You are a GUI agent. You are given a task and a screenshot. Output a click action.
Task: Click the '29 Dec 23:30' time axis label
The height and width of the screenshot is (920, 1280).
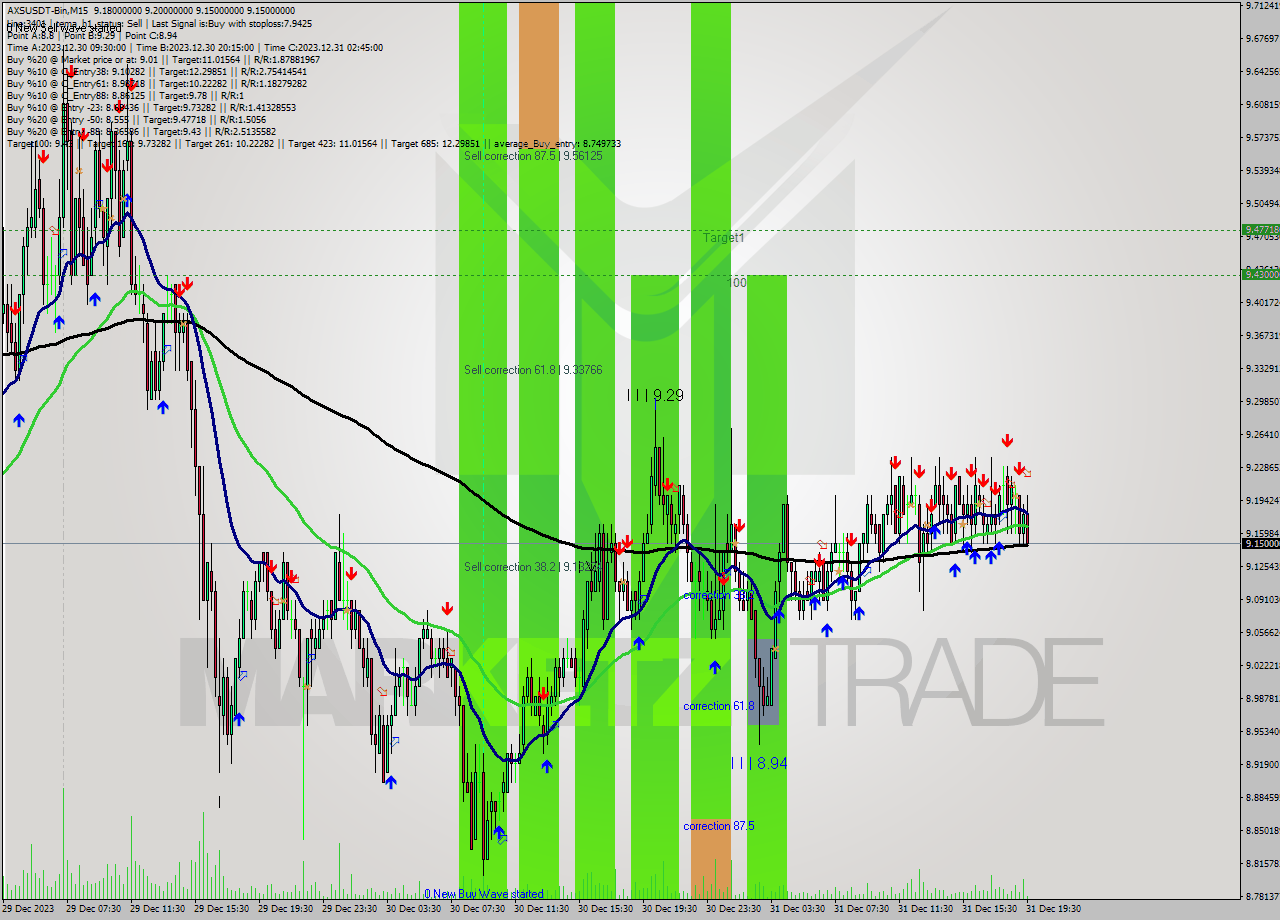click(349, 910)
